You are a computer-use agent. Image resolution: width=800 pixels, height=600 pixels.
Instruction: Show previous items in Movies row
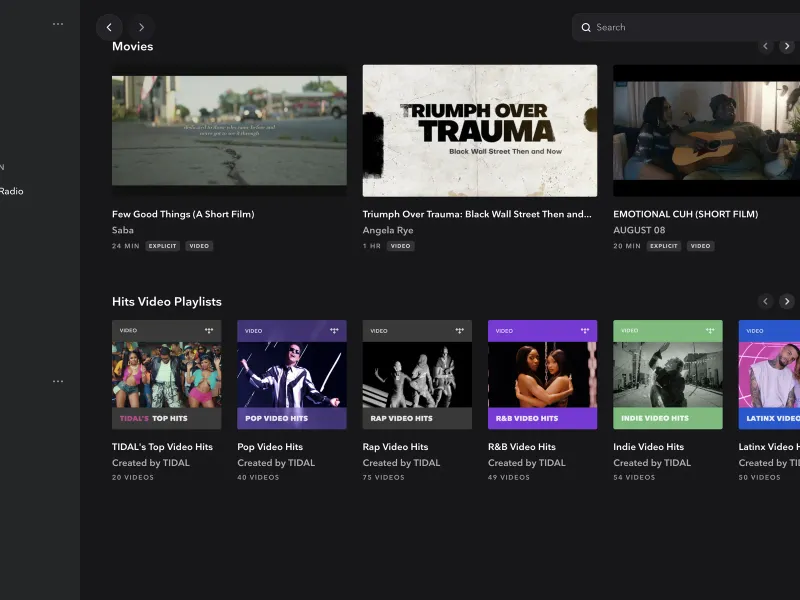click(x=765, y=46)
